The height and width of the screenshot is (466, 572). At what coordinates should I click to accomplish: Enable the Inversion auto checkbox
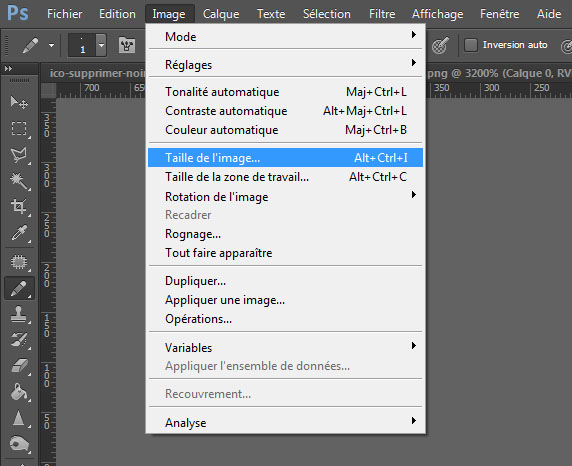[x=471, y=45]
